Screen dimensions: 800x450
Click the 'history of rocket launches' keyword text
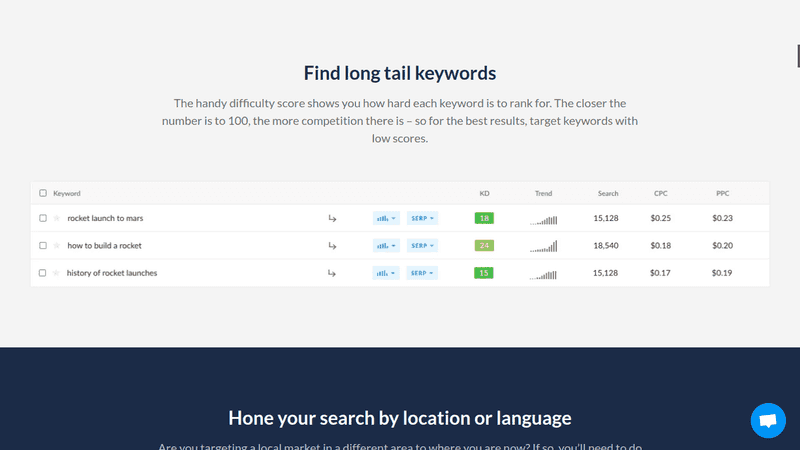point(112,273)
